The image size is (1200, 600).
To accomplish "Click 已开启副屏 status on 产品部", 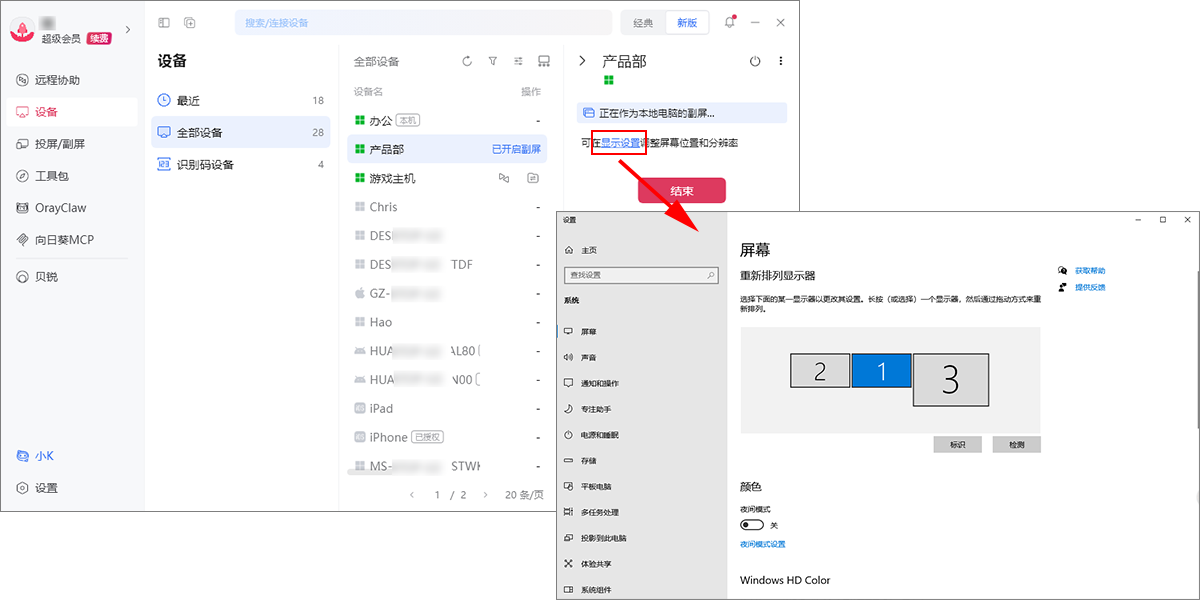I will (516, 149).
